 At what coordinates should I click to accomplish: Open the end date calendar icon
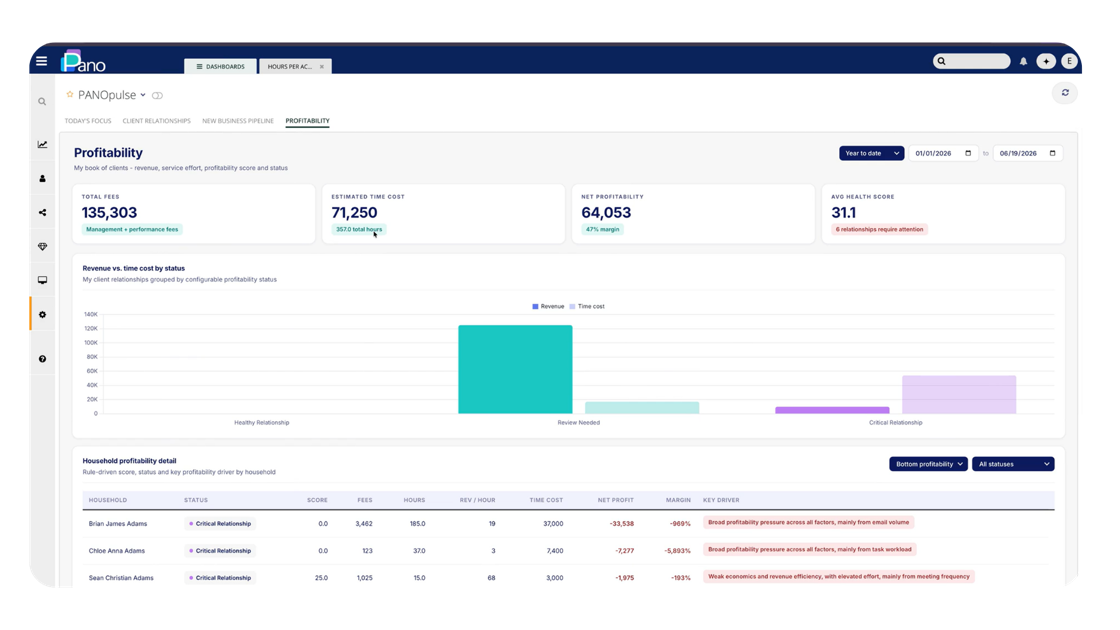(x=1052, y=153)
